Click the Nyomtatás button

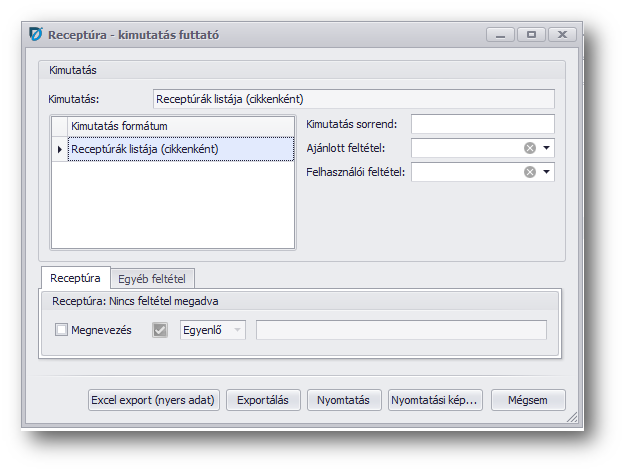tap(343, 400)
